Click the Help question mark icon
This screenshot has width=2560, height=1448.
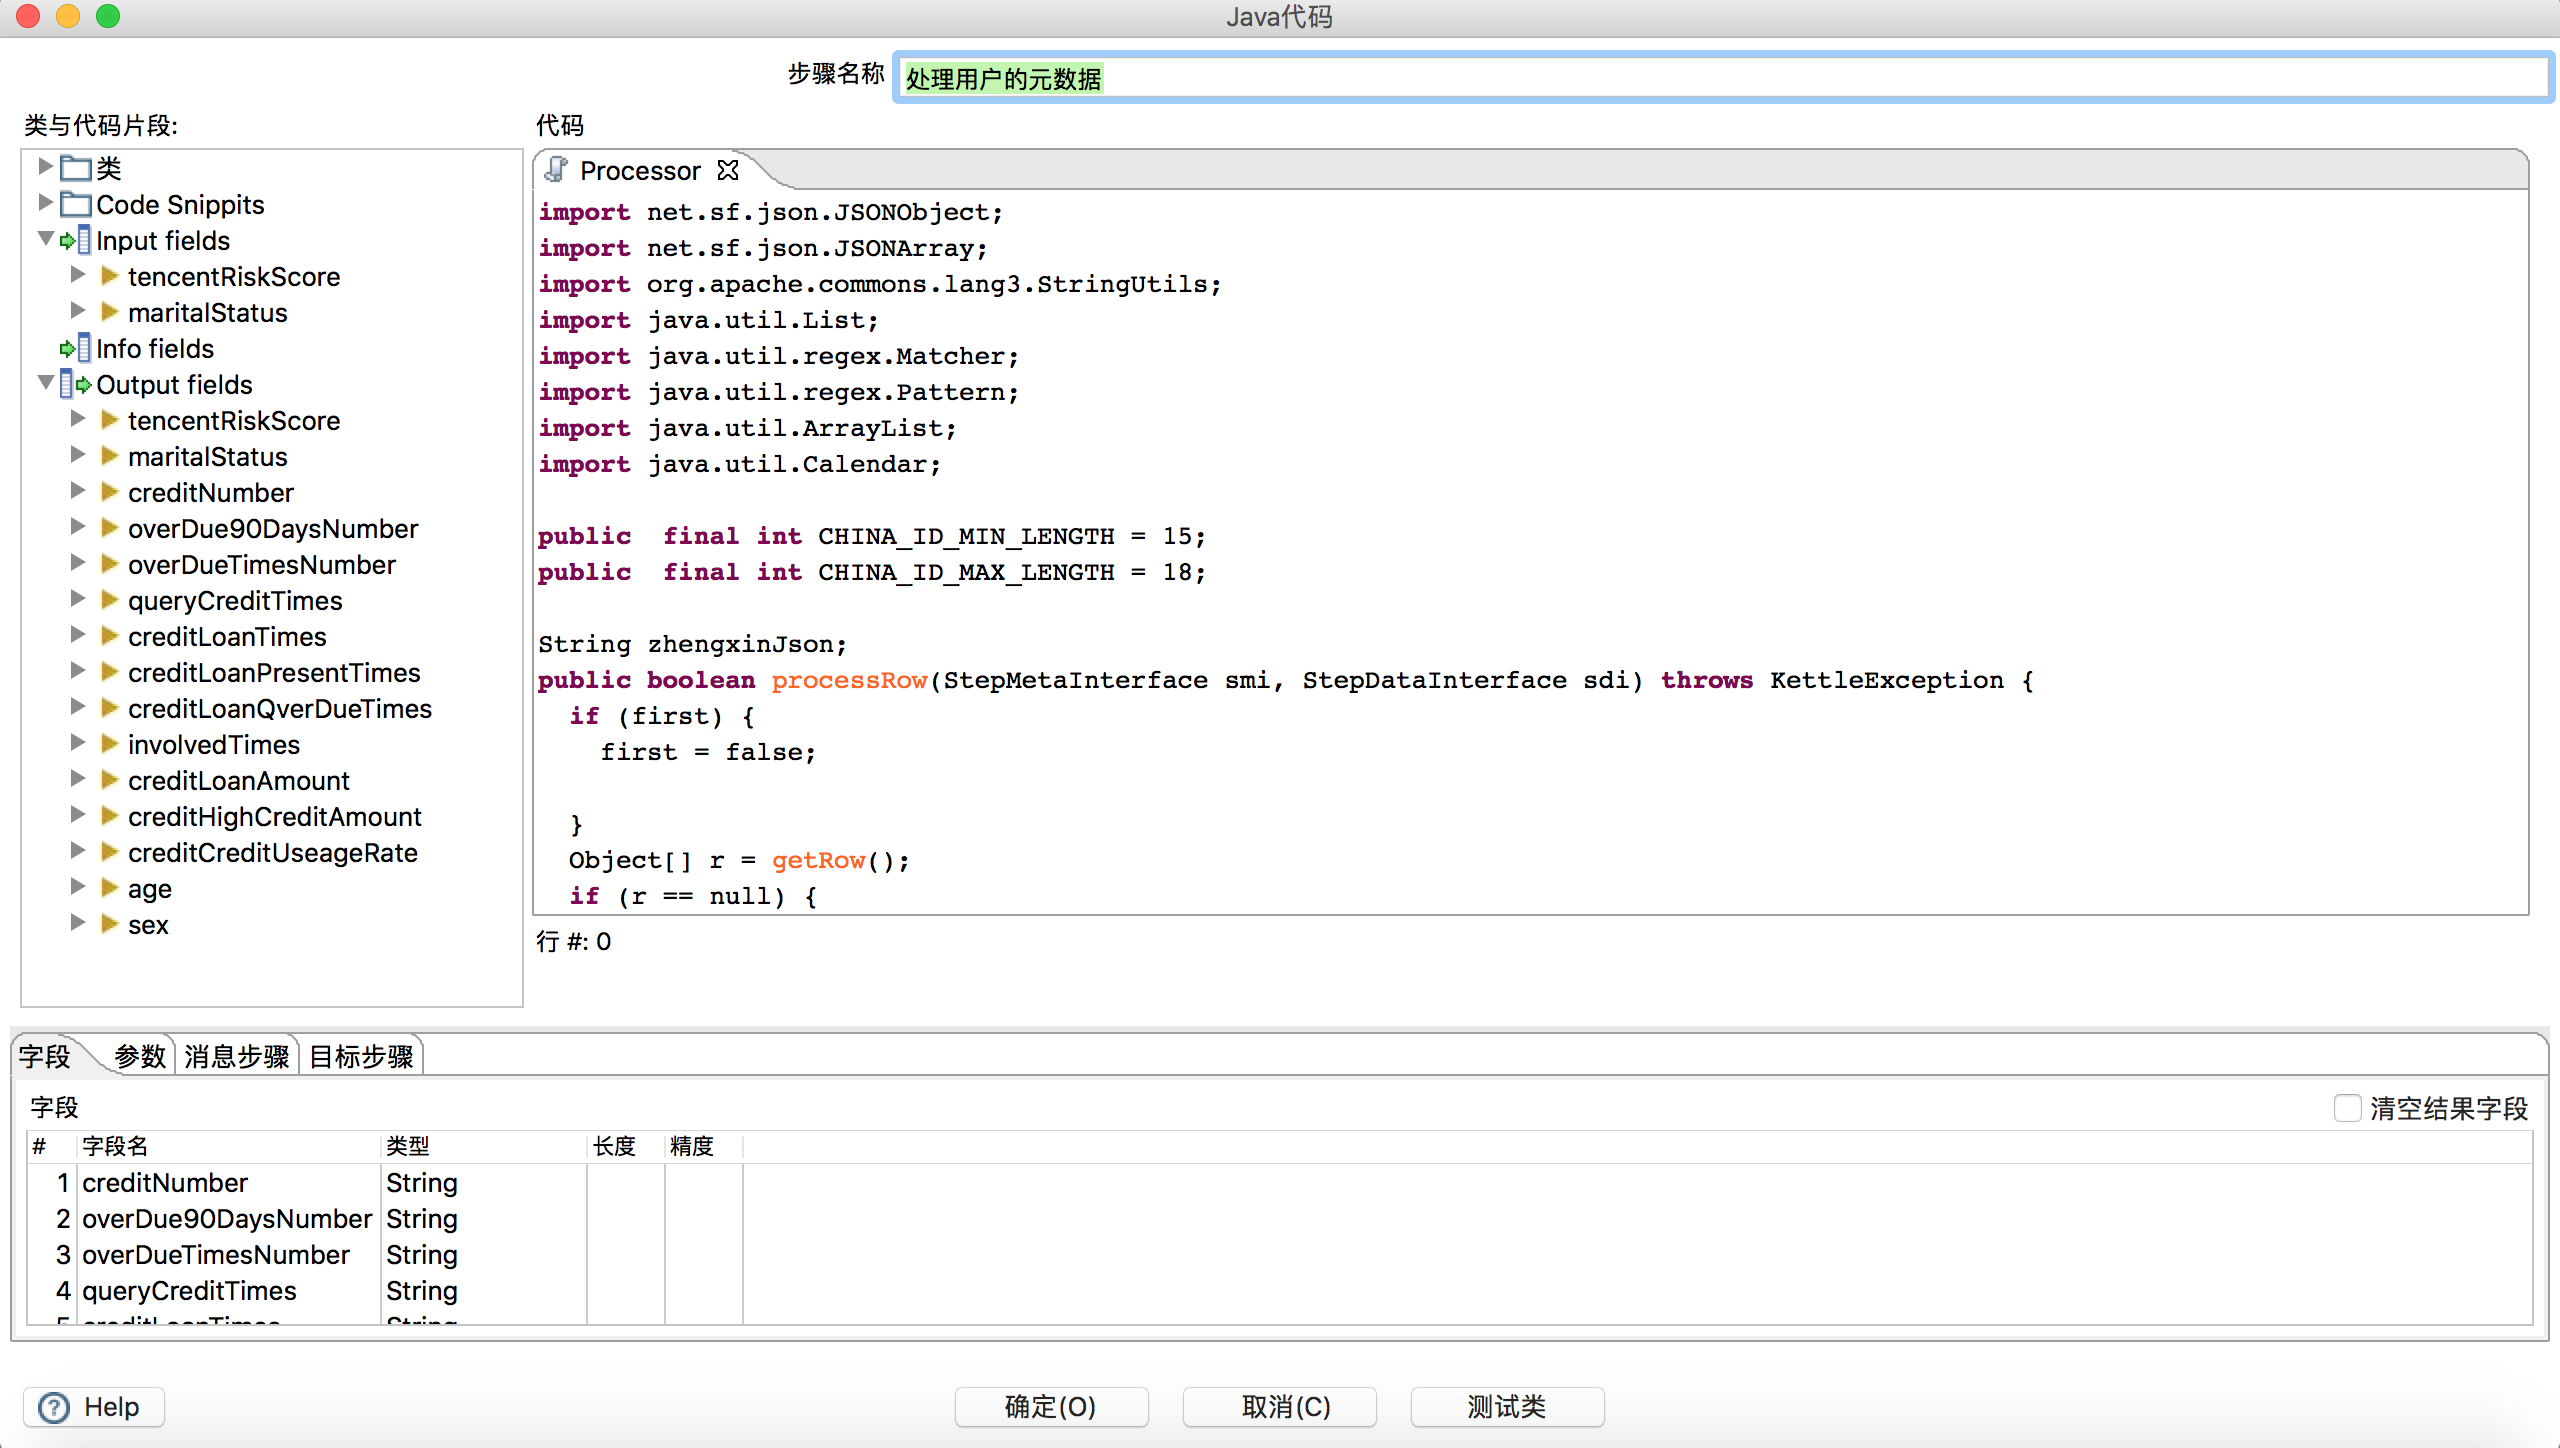pyautogui.click(x=54, y=1407)
